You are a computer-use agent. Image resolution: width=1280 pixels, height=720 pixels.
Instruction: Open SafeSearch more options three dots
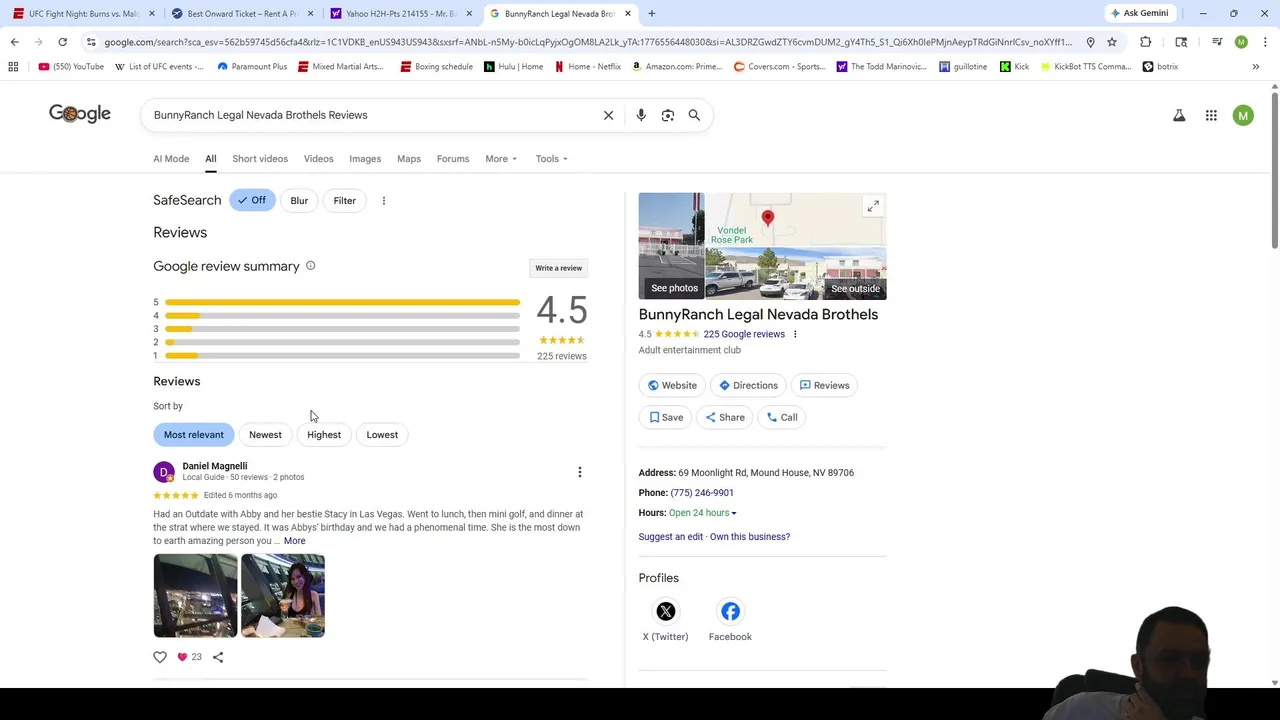tap(384, 201)
